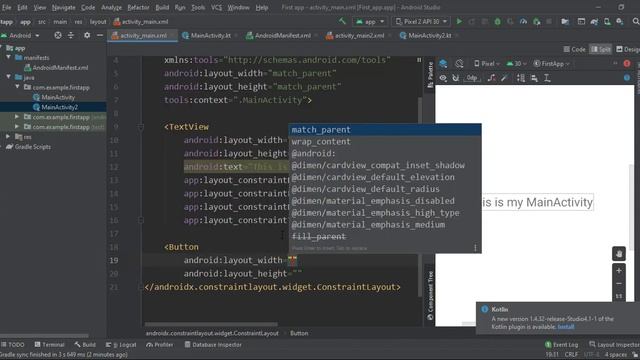Switch to MainActivity.kt editor tab
The width and height of the screenshot is (640, 360).
[210, 36]
